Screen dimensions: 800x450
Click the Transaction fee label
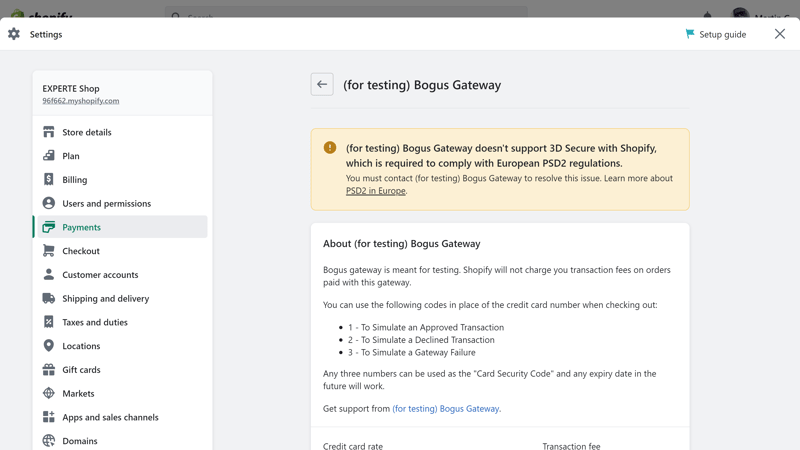571,446
